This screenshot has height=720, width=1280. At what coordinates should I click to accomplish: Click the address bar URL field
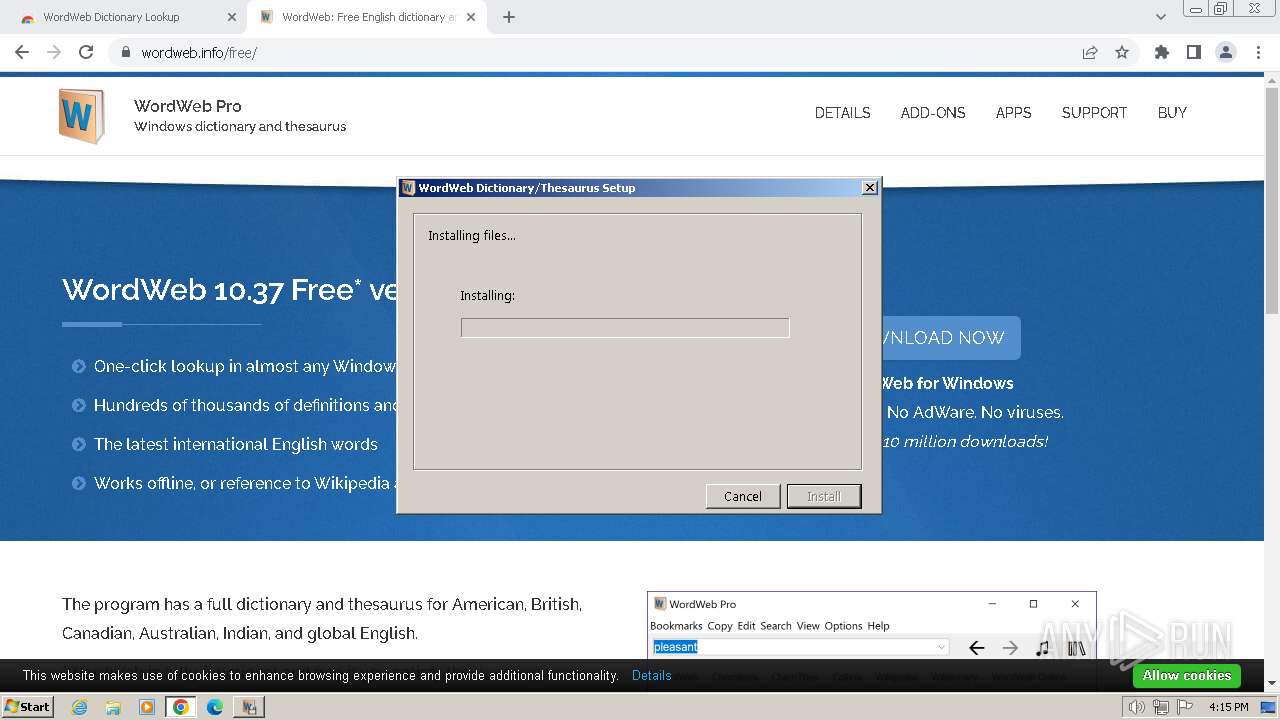click(600, 52)
